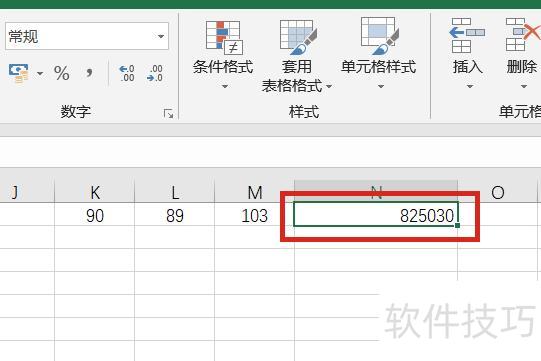Expand the 条件格式 dropdown arrow
Viewport: 541px width, 361px height.
(225, 86)
